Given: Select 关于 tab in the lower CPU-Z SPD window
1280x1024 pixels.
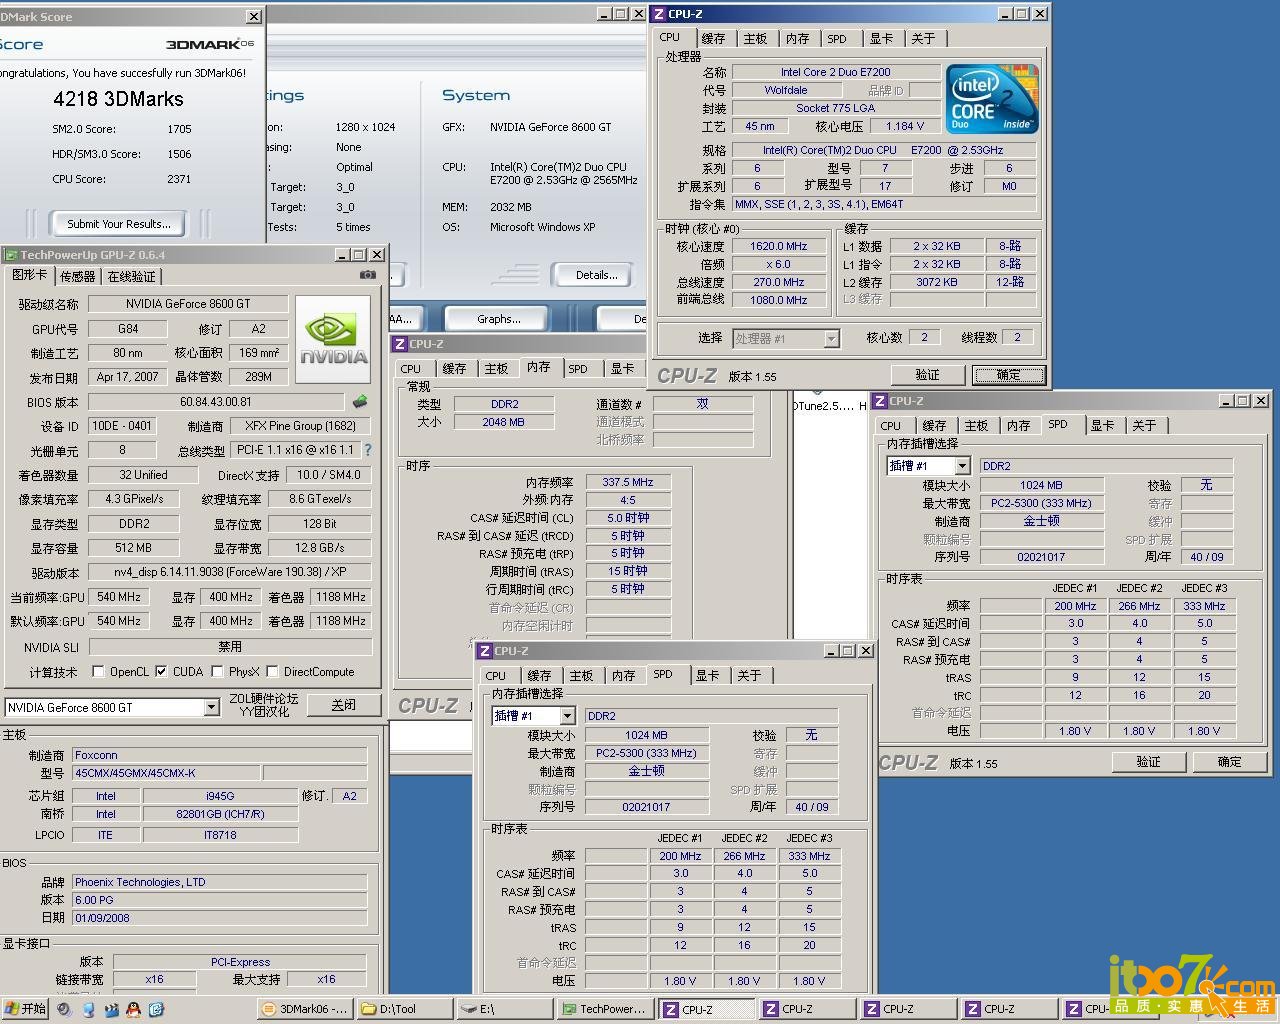Looking at the screenshot, I should pos(749,676).
